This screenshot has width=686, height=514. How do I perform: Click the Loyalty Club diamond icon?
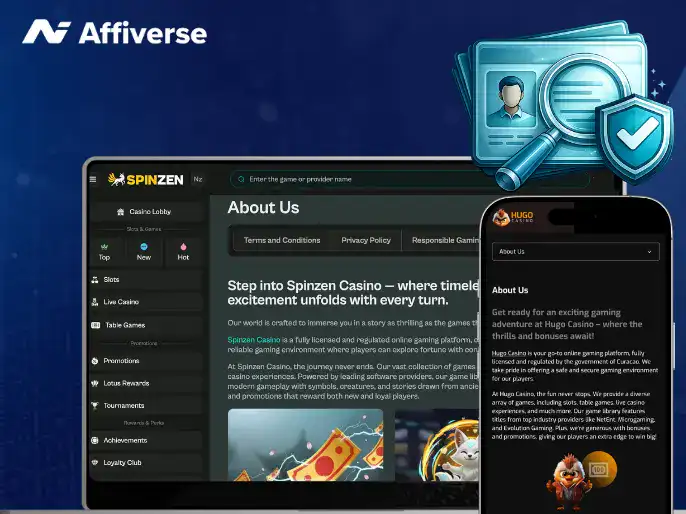(94, 462)
